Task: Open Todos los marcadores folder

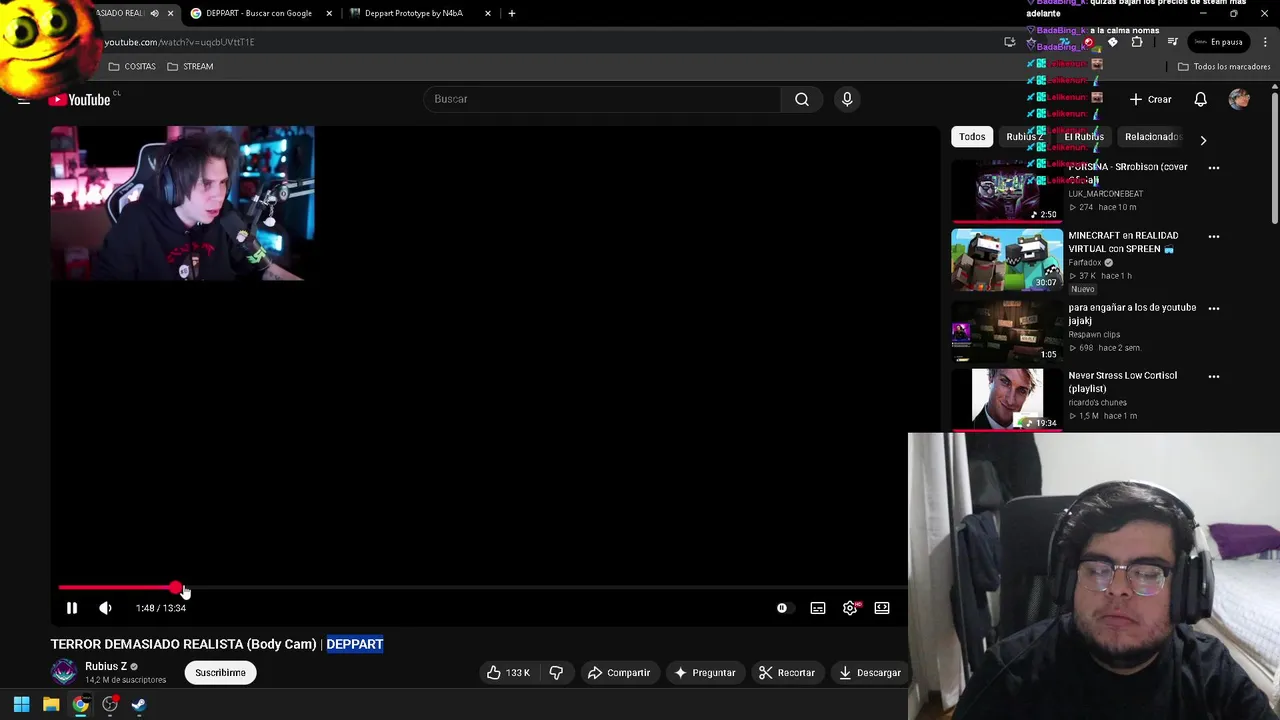Action: tap(1224, 66)
